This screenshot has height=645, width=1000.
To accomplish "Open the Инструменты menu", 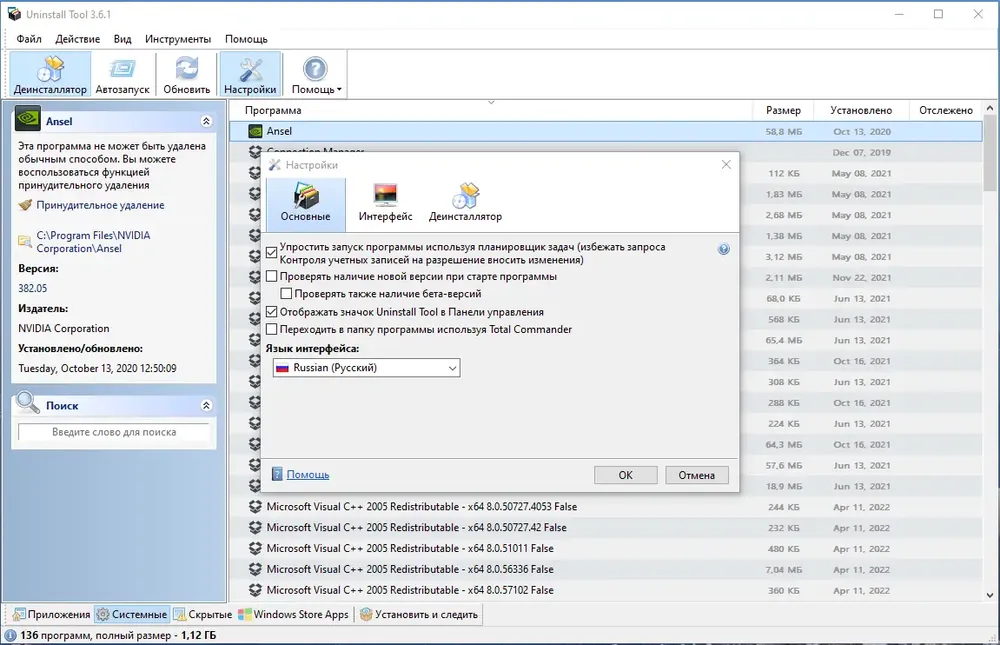I will pos(178,39).
